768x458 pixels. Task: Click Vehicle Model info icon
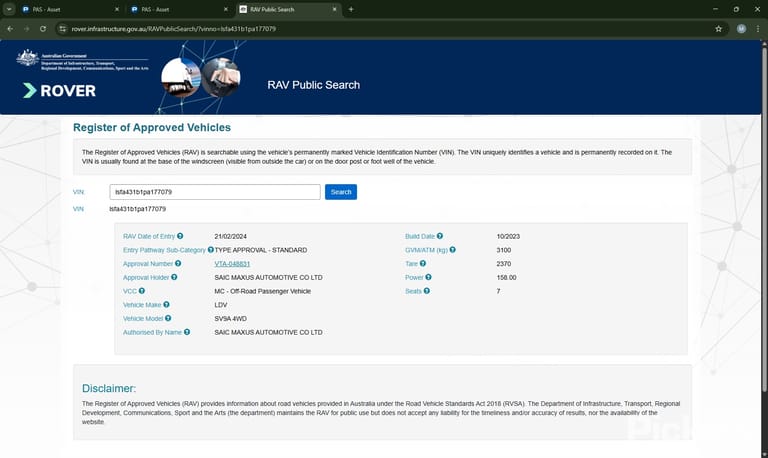coord(168,318)
